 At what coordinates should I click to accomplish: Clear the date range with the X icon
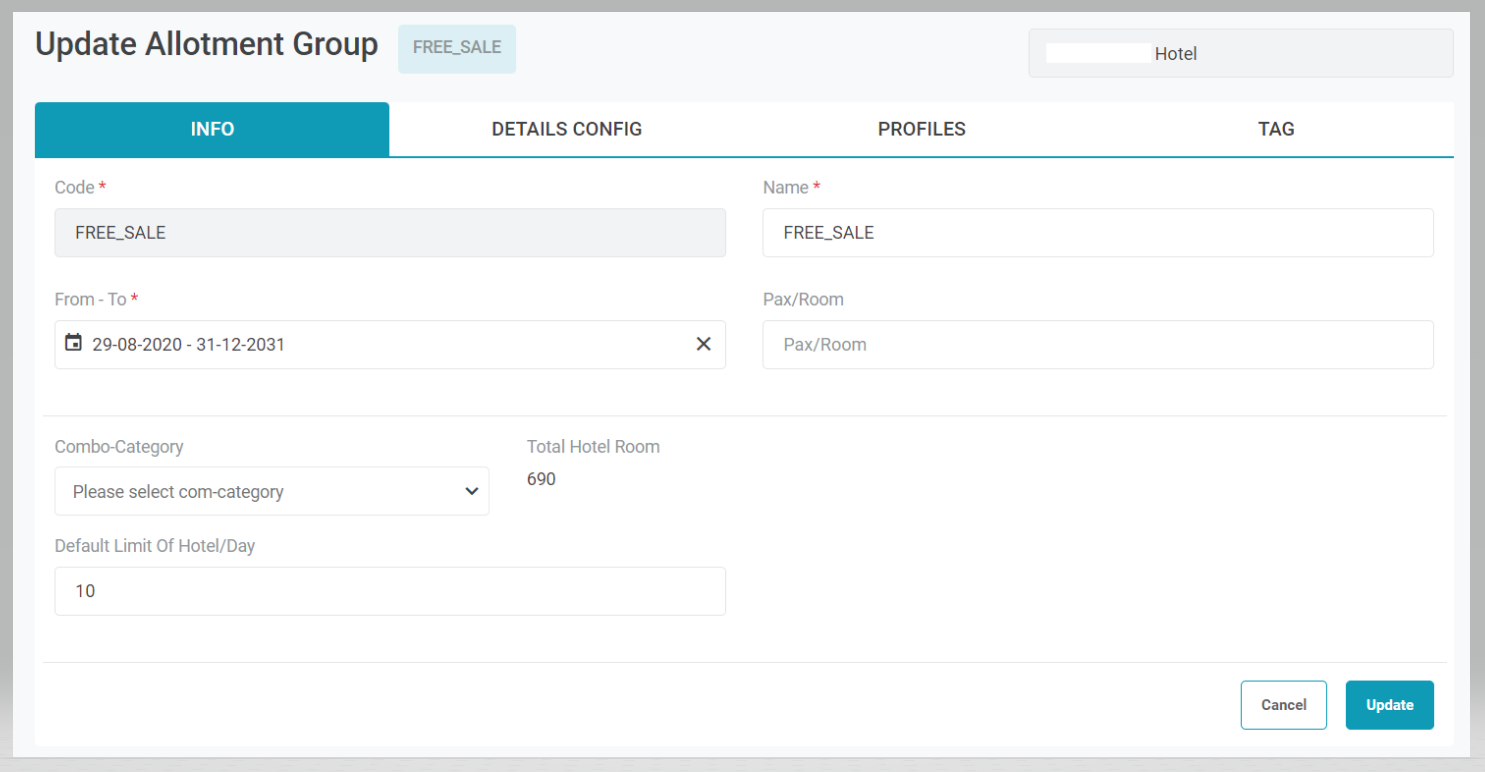click(703, 344)
